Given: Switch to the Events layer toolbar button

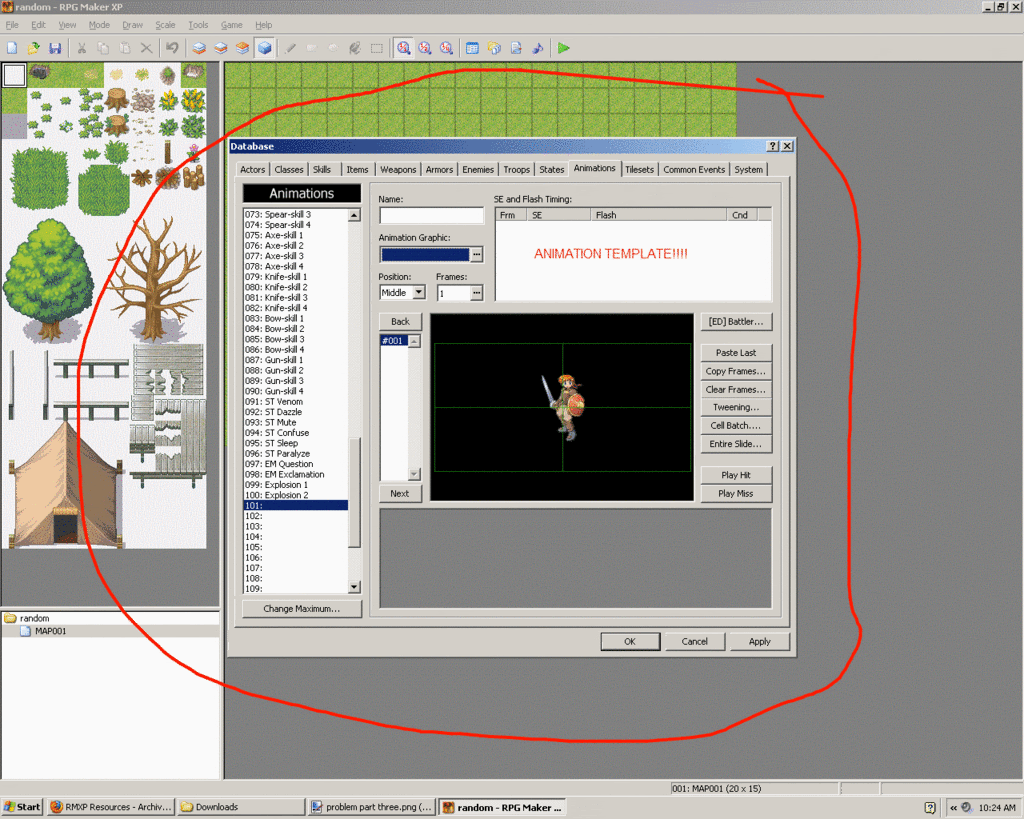Looking at the screenshot, I should (264, 47).
